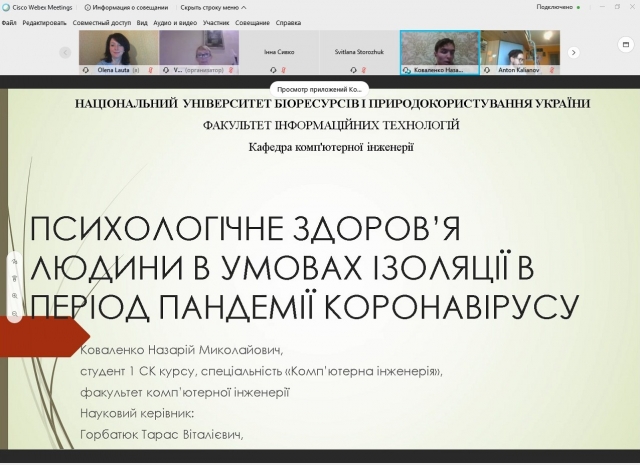The image size is (640, 465).
Task: Click text Горбатюк Тарас Віталійович
Action: coord(162,434)
